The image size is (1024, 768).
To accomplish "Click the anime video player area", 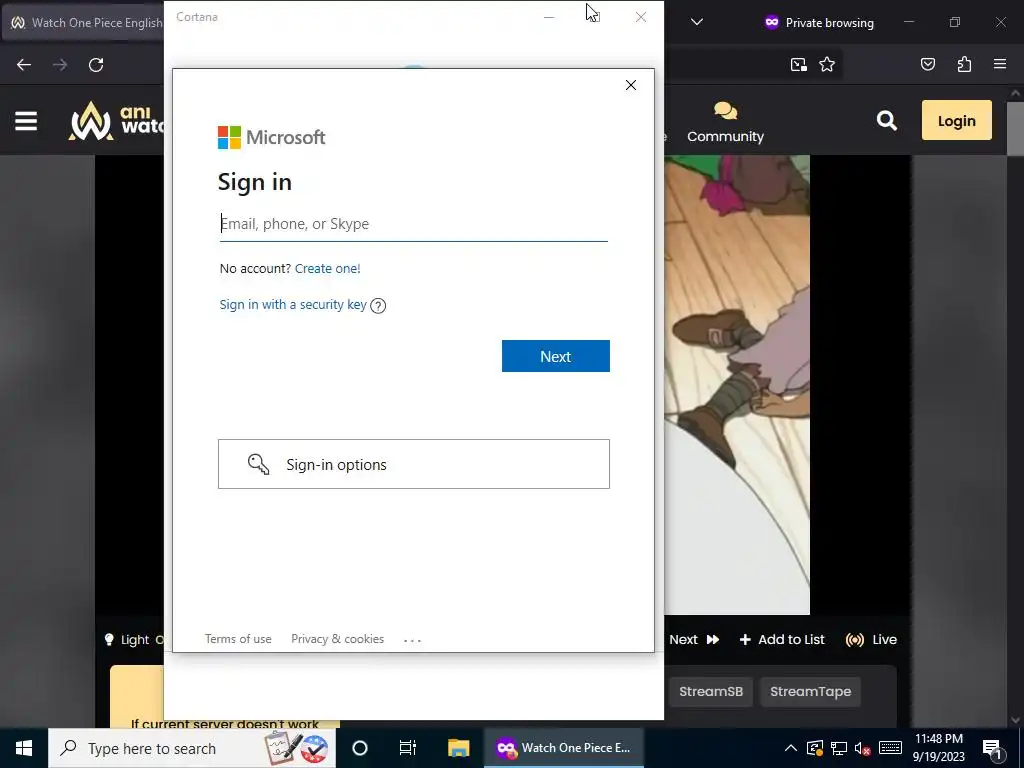I will (737, 385).
